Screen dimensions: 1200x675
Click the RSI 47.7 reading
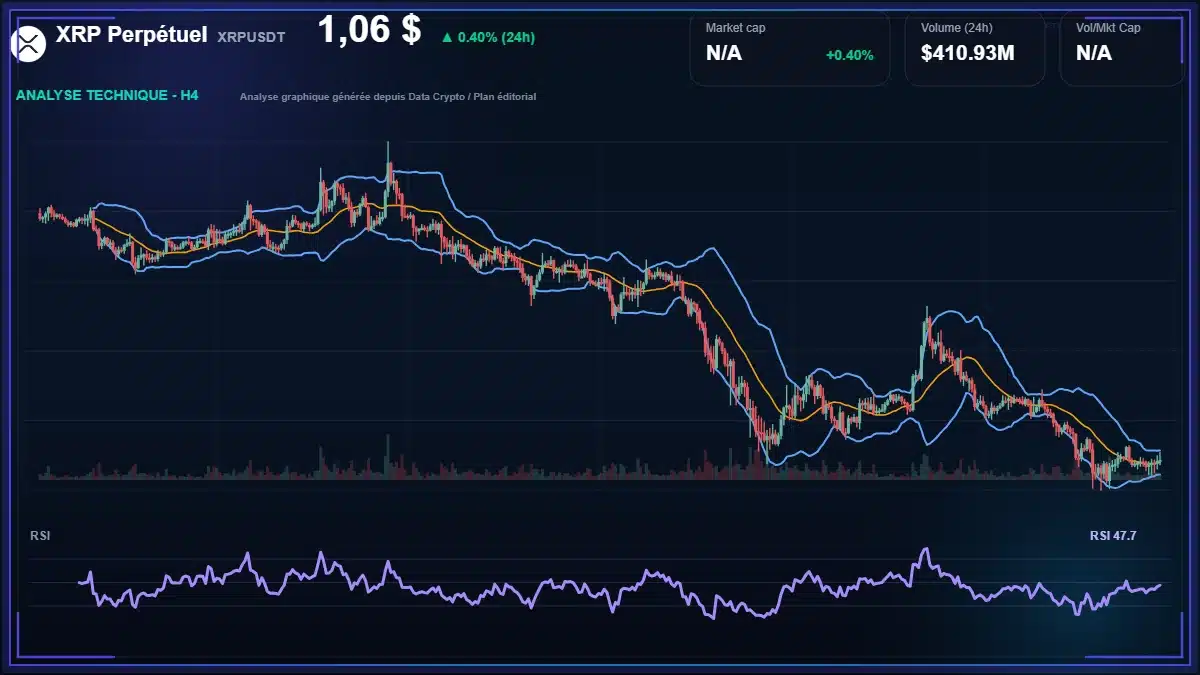click(x=1113, y=536)
